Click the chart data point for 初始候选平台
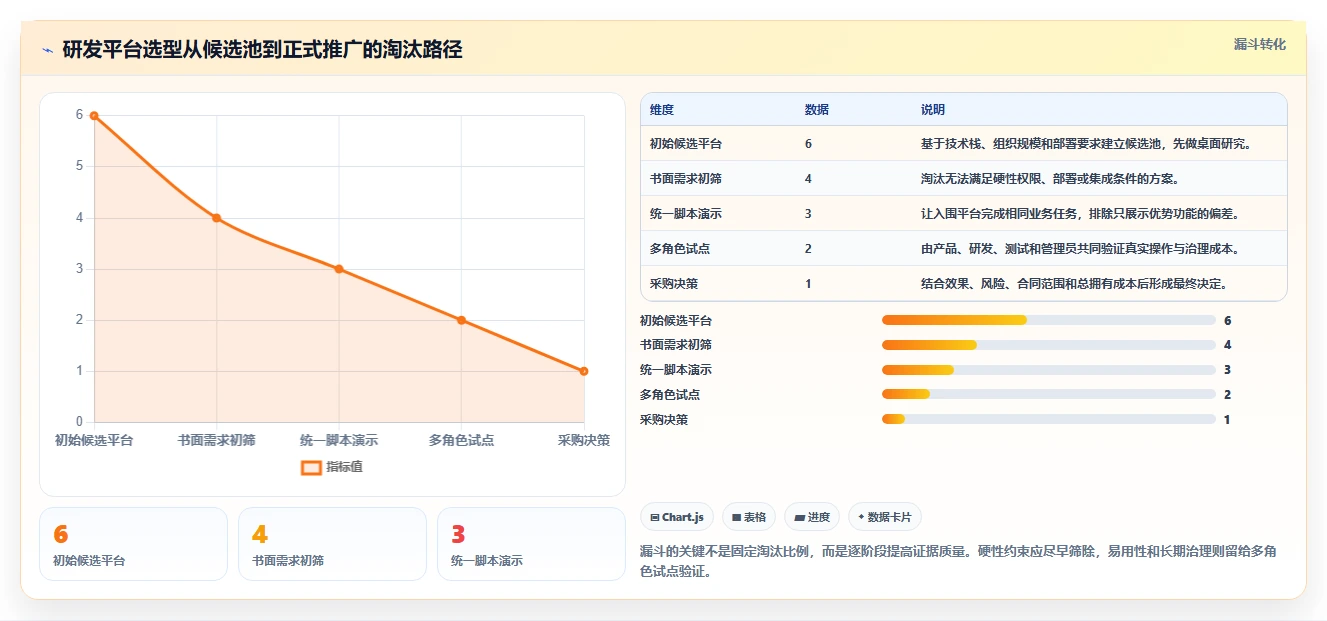 [x=94, y=116]
